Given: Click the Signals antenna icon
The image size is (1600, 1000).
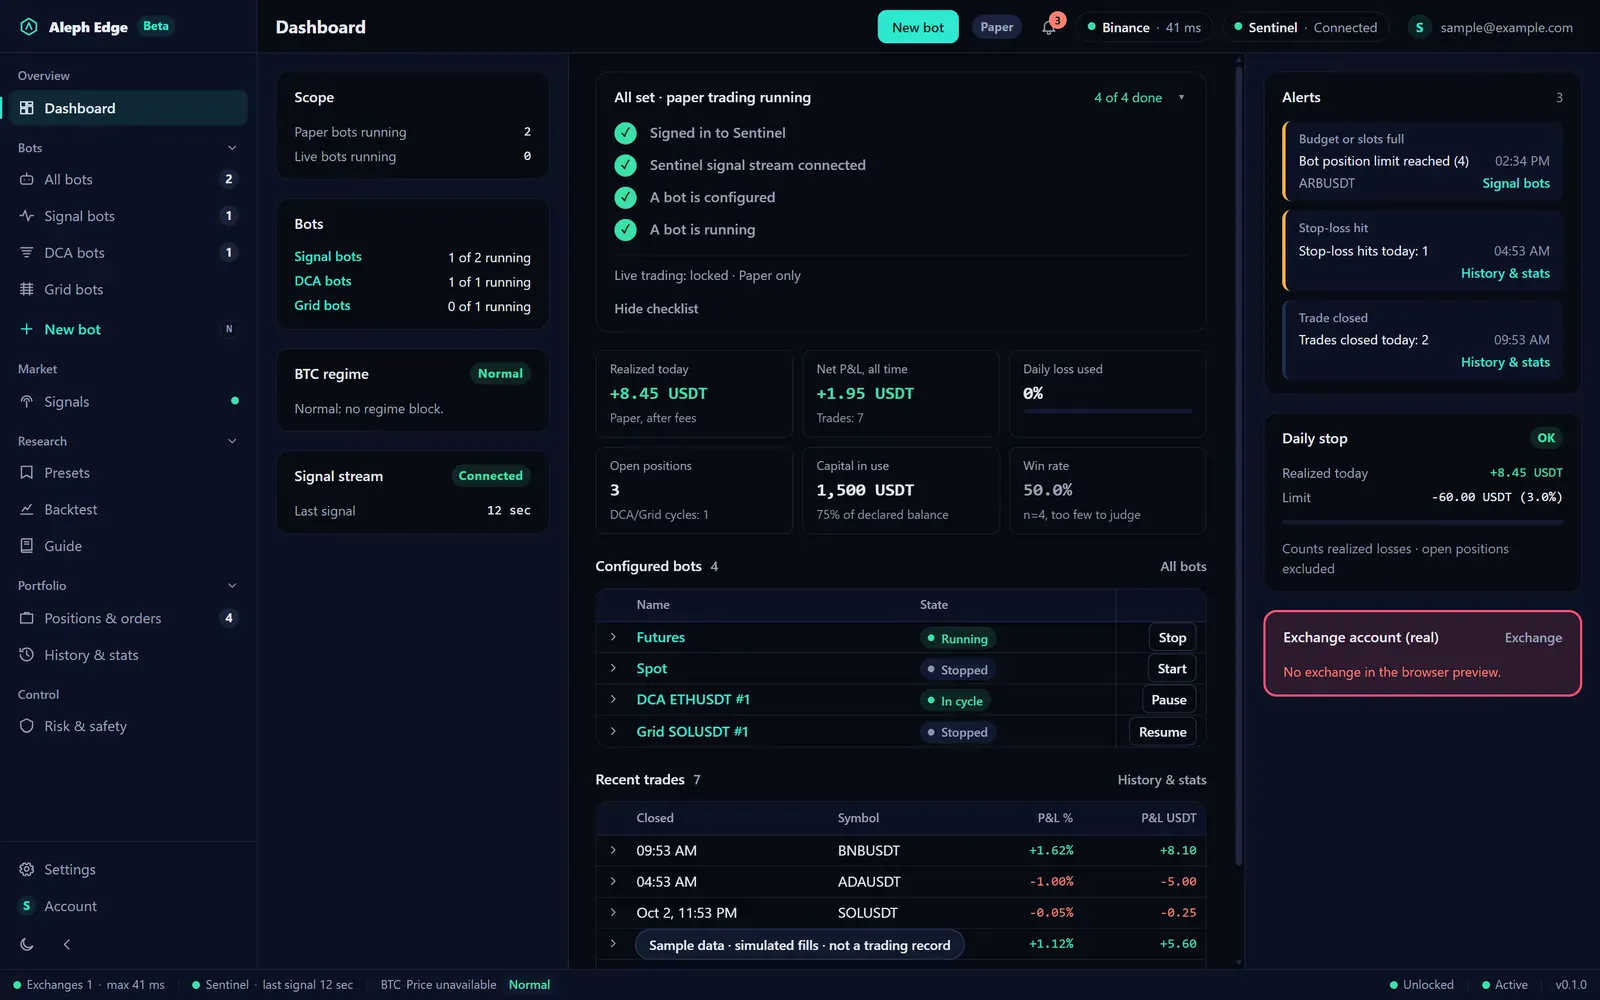Looking at the screenshot, I should coord(27,401).
